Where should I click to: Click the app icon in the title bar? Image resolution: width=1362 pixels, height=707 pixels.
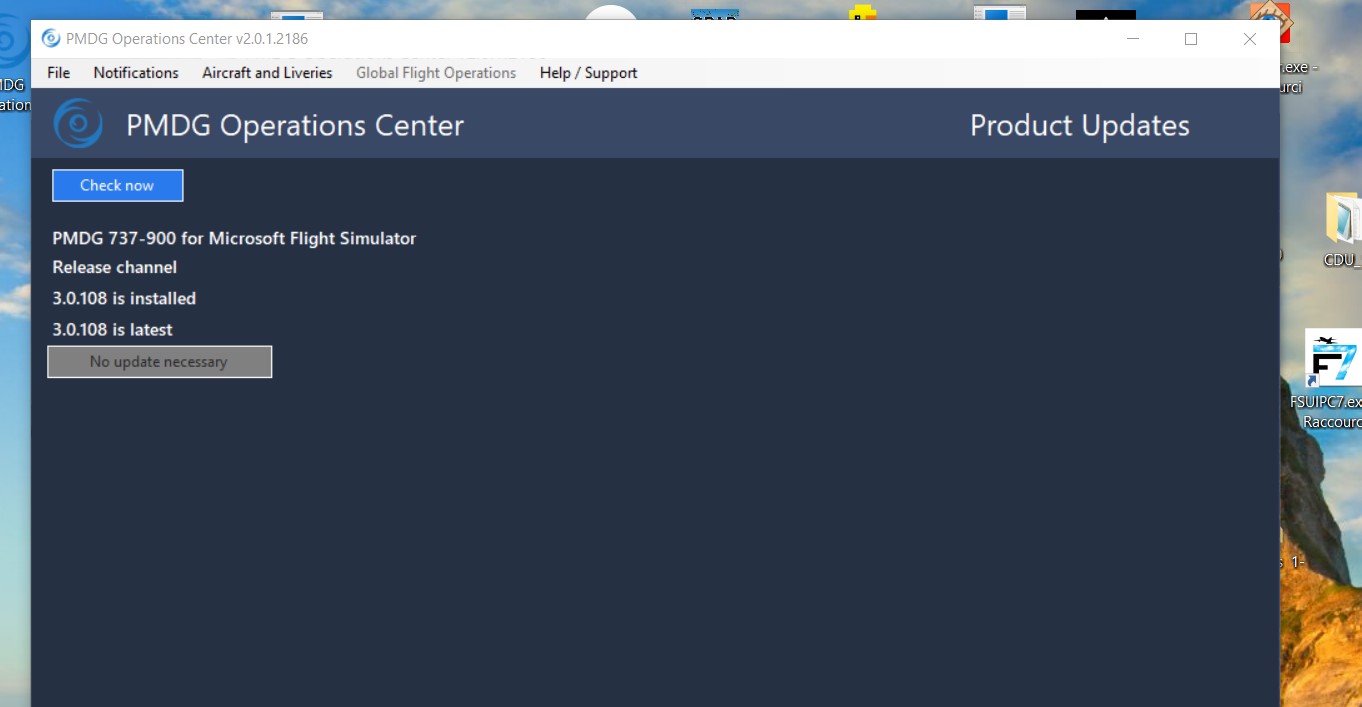[50, 39]
